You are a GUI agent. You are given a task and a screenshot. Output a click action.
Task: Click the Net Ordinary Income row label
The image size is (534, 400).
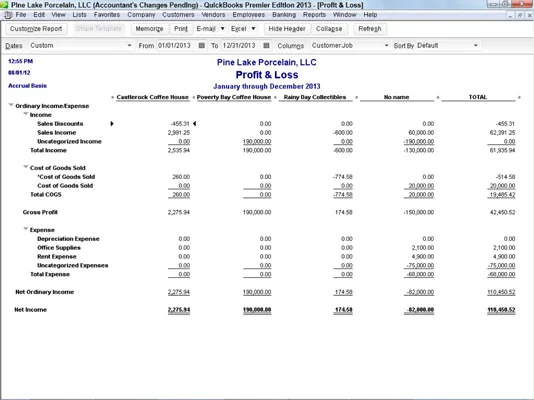(45, 292)
